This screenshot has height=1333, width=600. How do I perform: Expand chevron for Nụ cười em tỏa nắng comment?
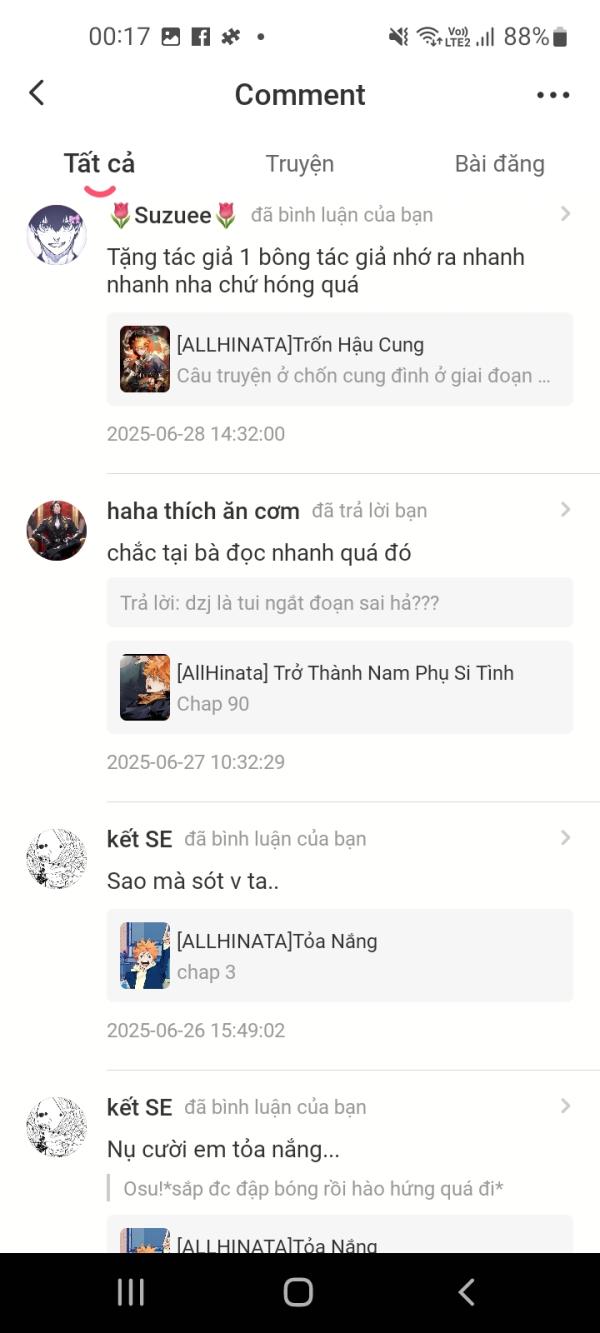pos(565,1106)
